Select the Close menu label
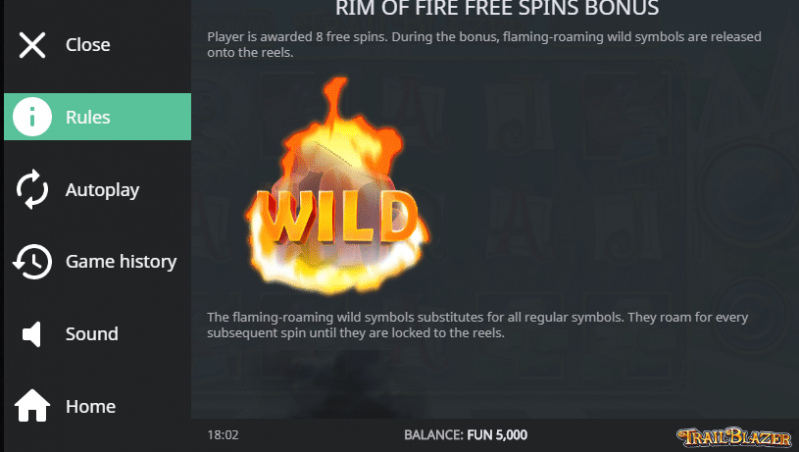 click(88, 45)
